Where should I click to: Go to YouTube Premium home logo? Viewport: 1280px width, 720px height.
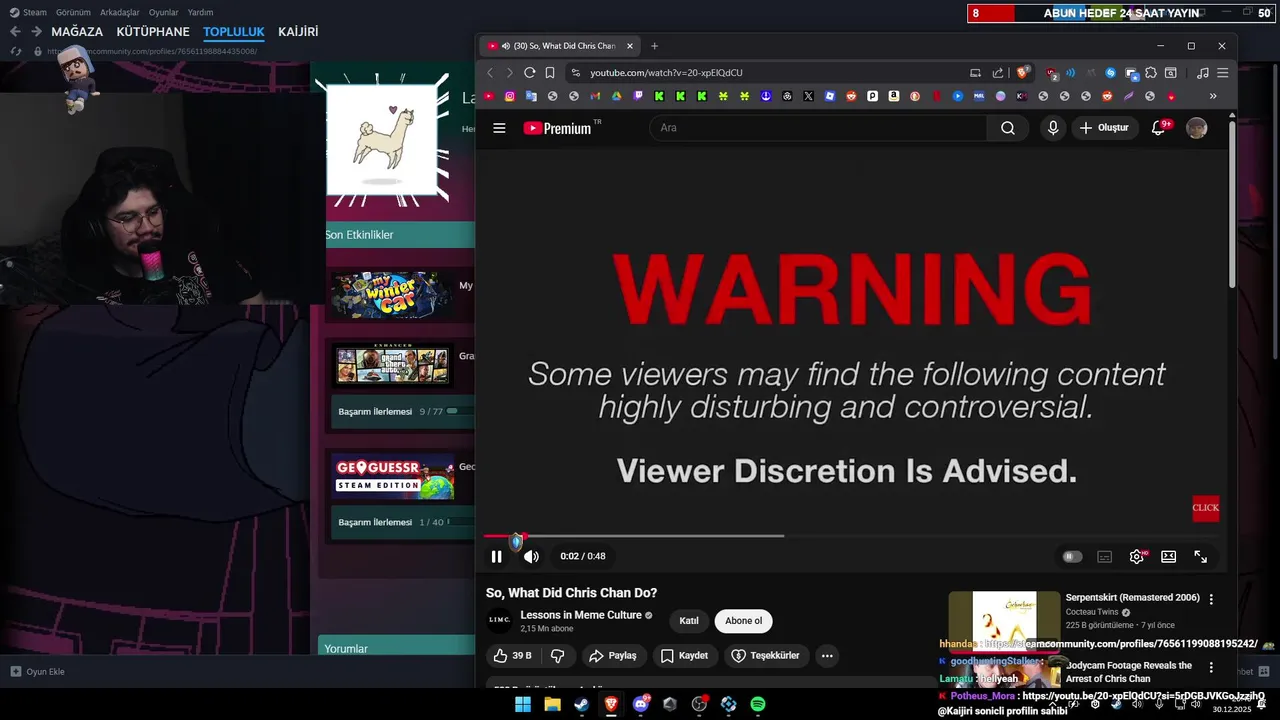tap(558, 128)
